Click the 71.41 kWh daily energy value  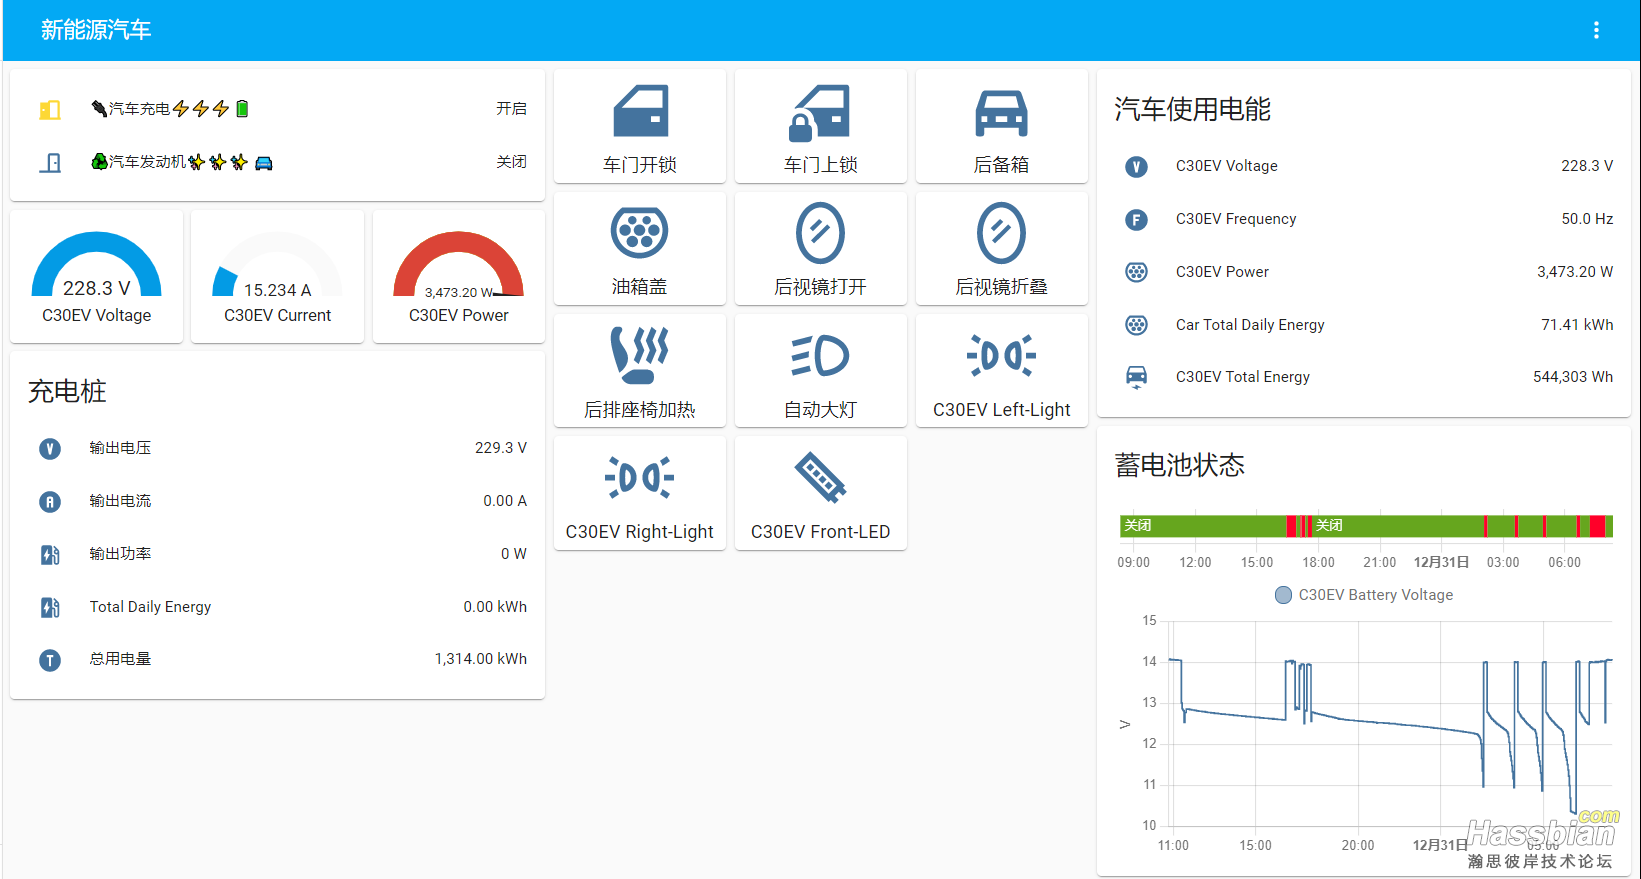pos(1577,325)
